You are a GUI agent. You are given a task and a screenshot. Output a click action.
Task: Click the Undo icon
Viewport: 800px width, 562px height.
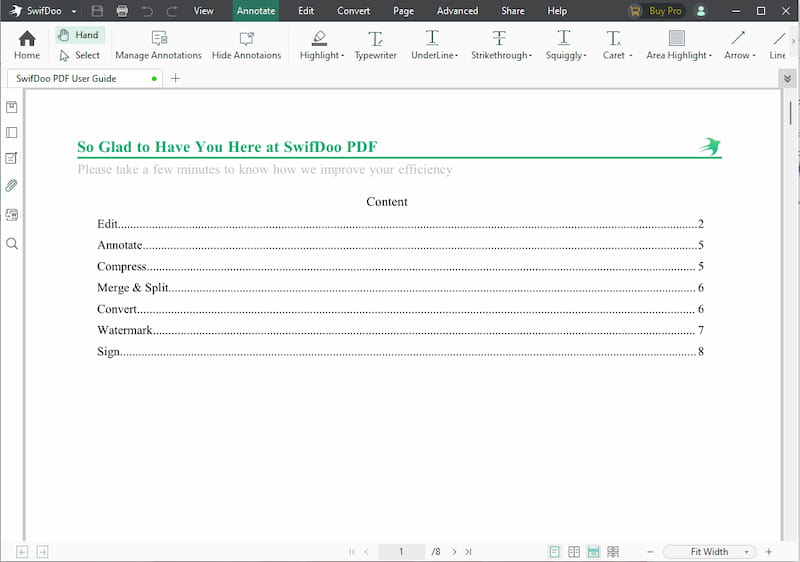point(147,11)
